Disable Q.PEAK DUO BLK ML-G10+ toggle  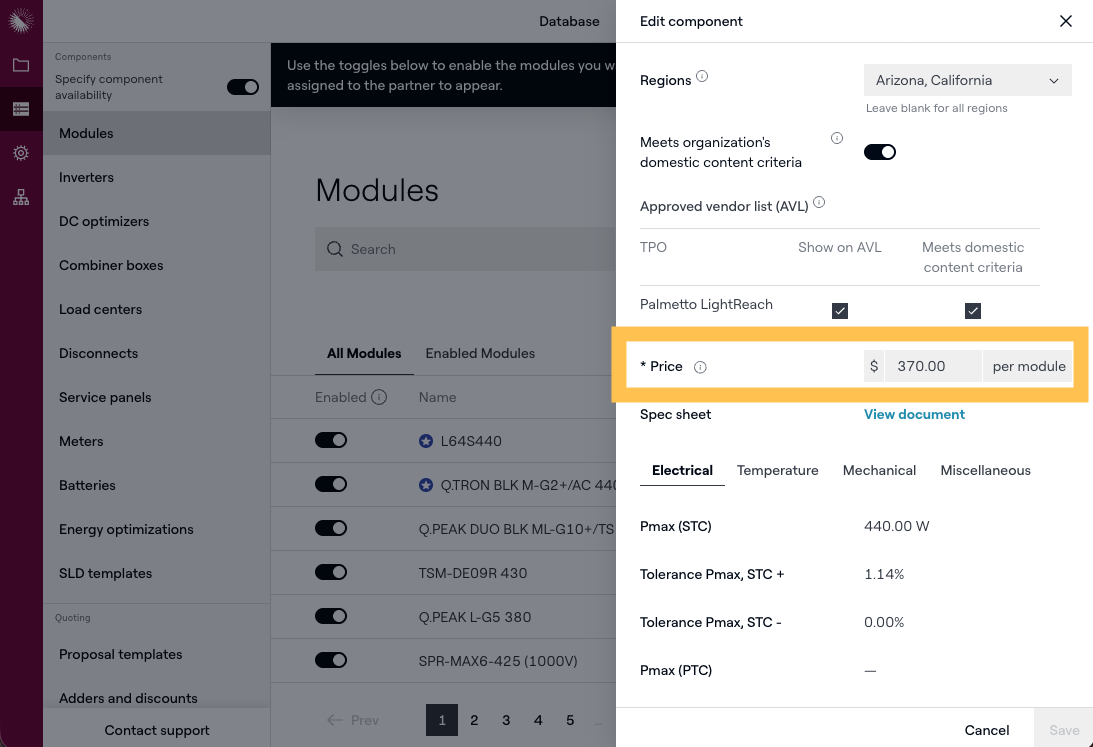331,528
